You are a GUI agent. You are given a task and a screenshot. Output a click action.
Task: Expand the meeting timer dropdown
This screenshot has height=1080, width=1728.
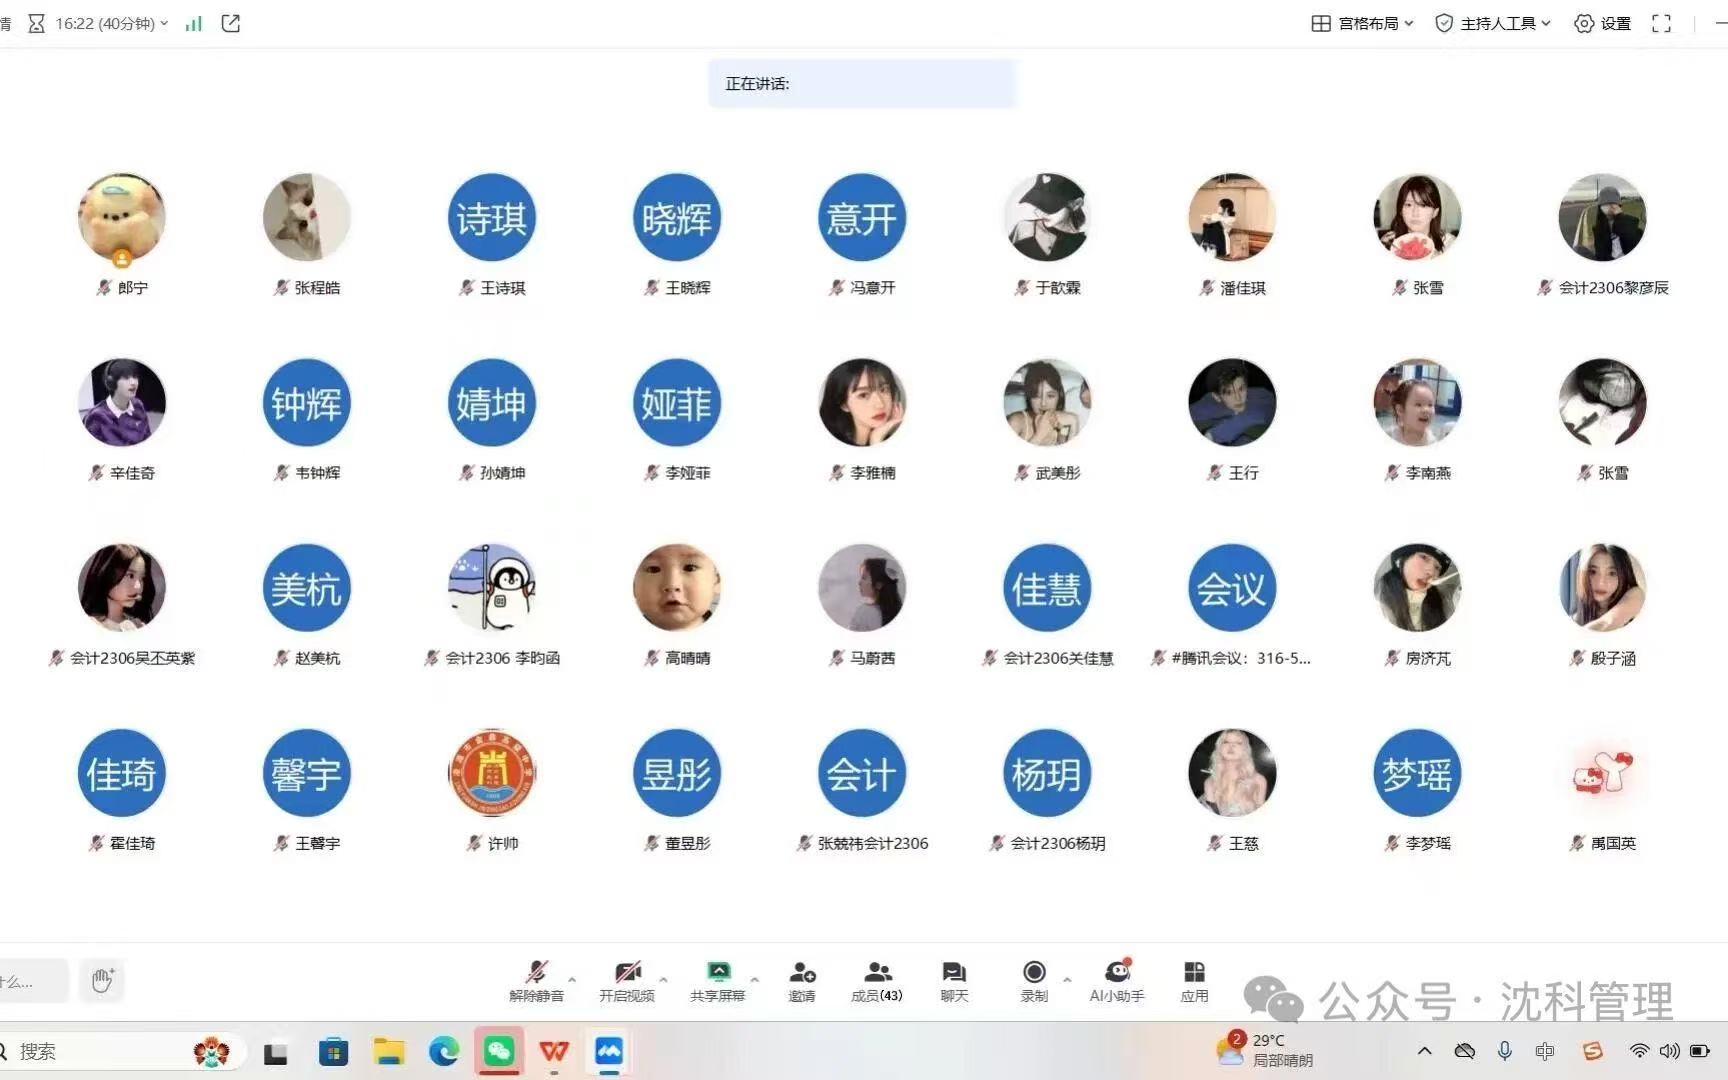164,23
